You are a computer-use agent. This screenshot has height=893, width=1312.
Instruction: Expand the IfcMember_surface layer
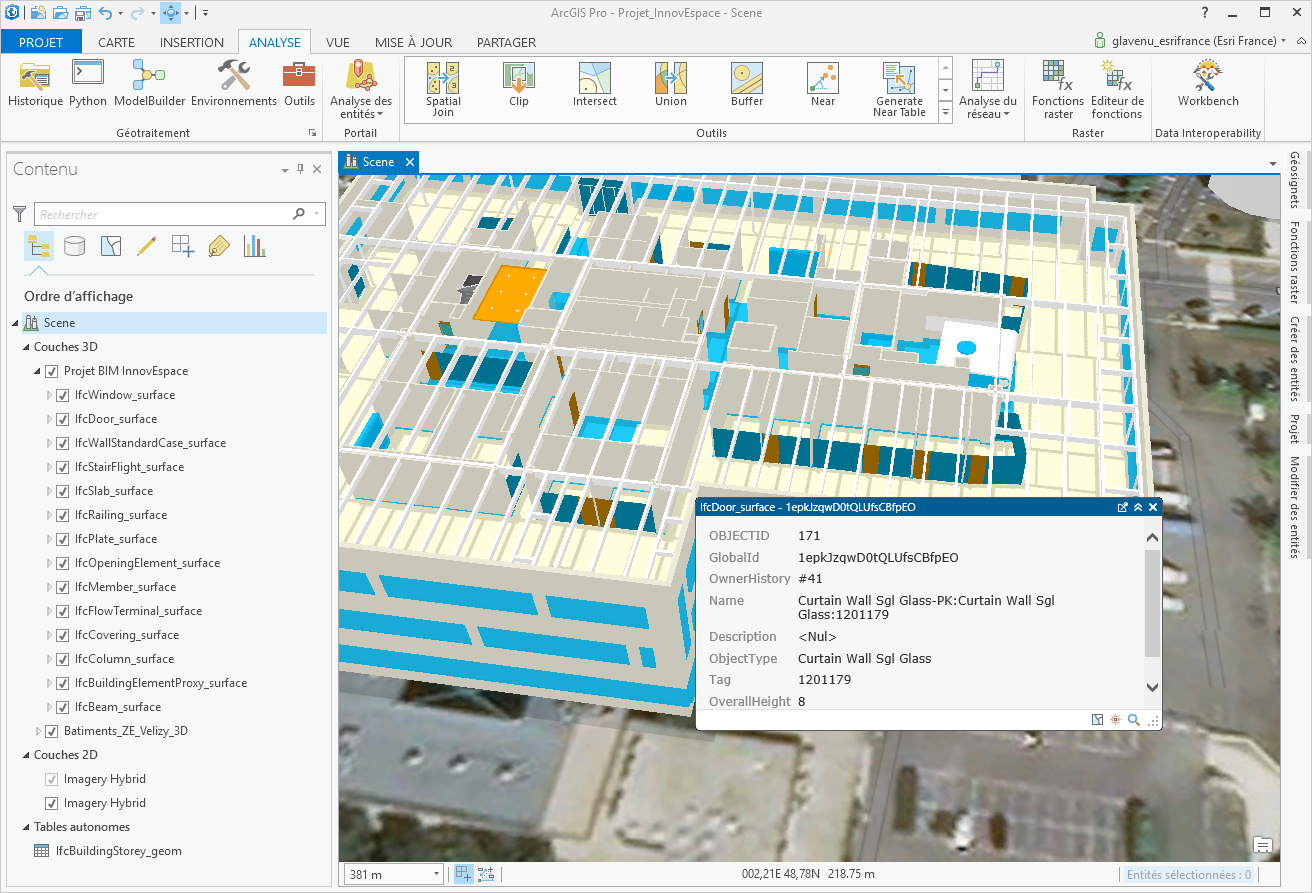click(49, 587)
